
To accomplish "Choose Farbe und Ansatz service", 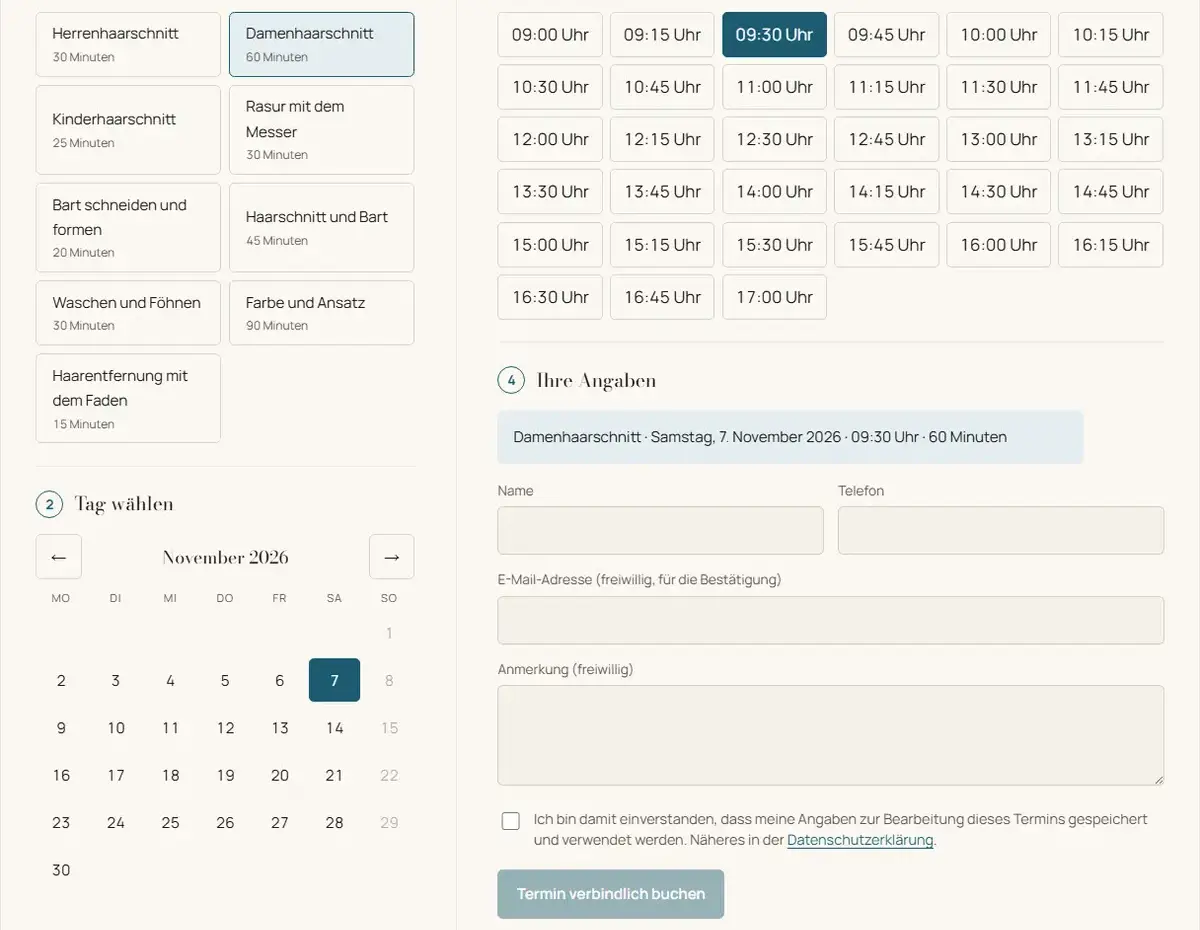I will pos(321,313).
